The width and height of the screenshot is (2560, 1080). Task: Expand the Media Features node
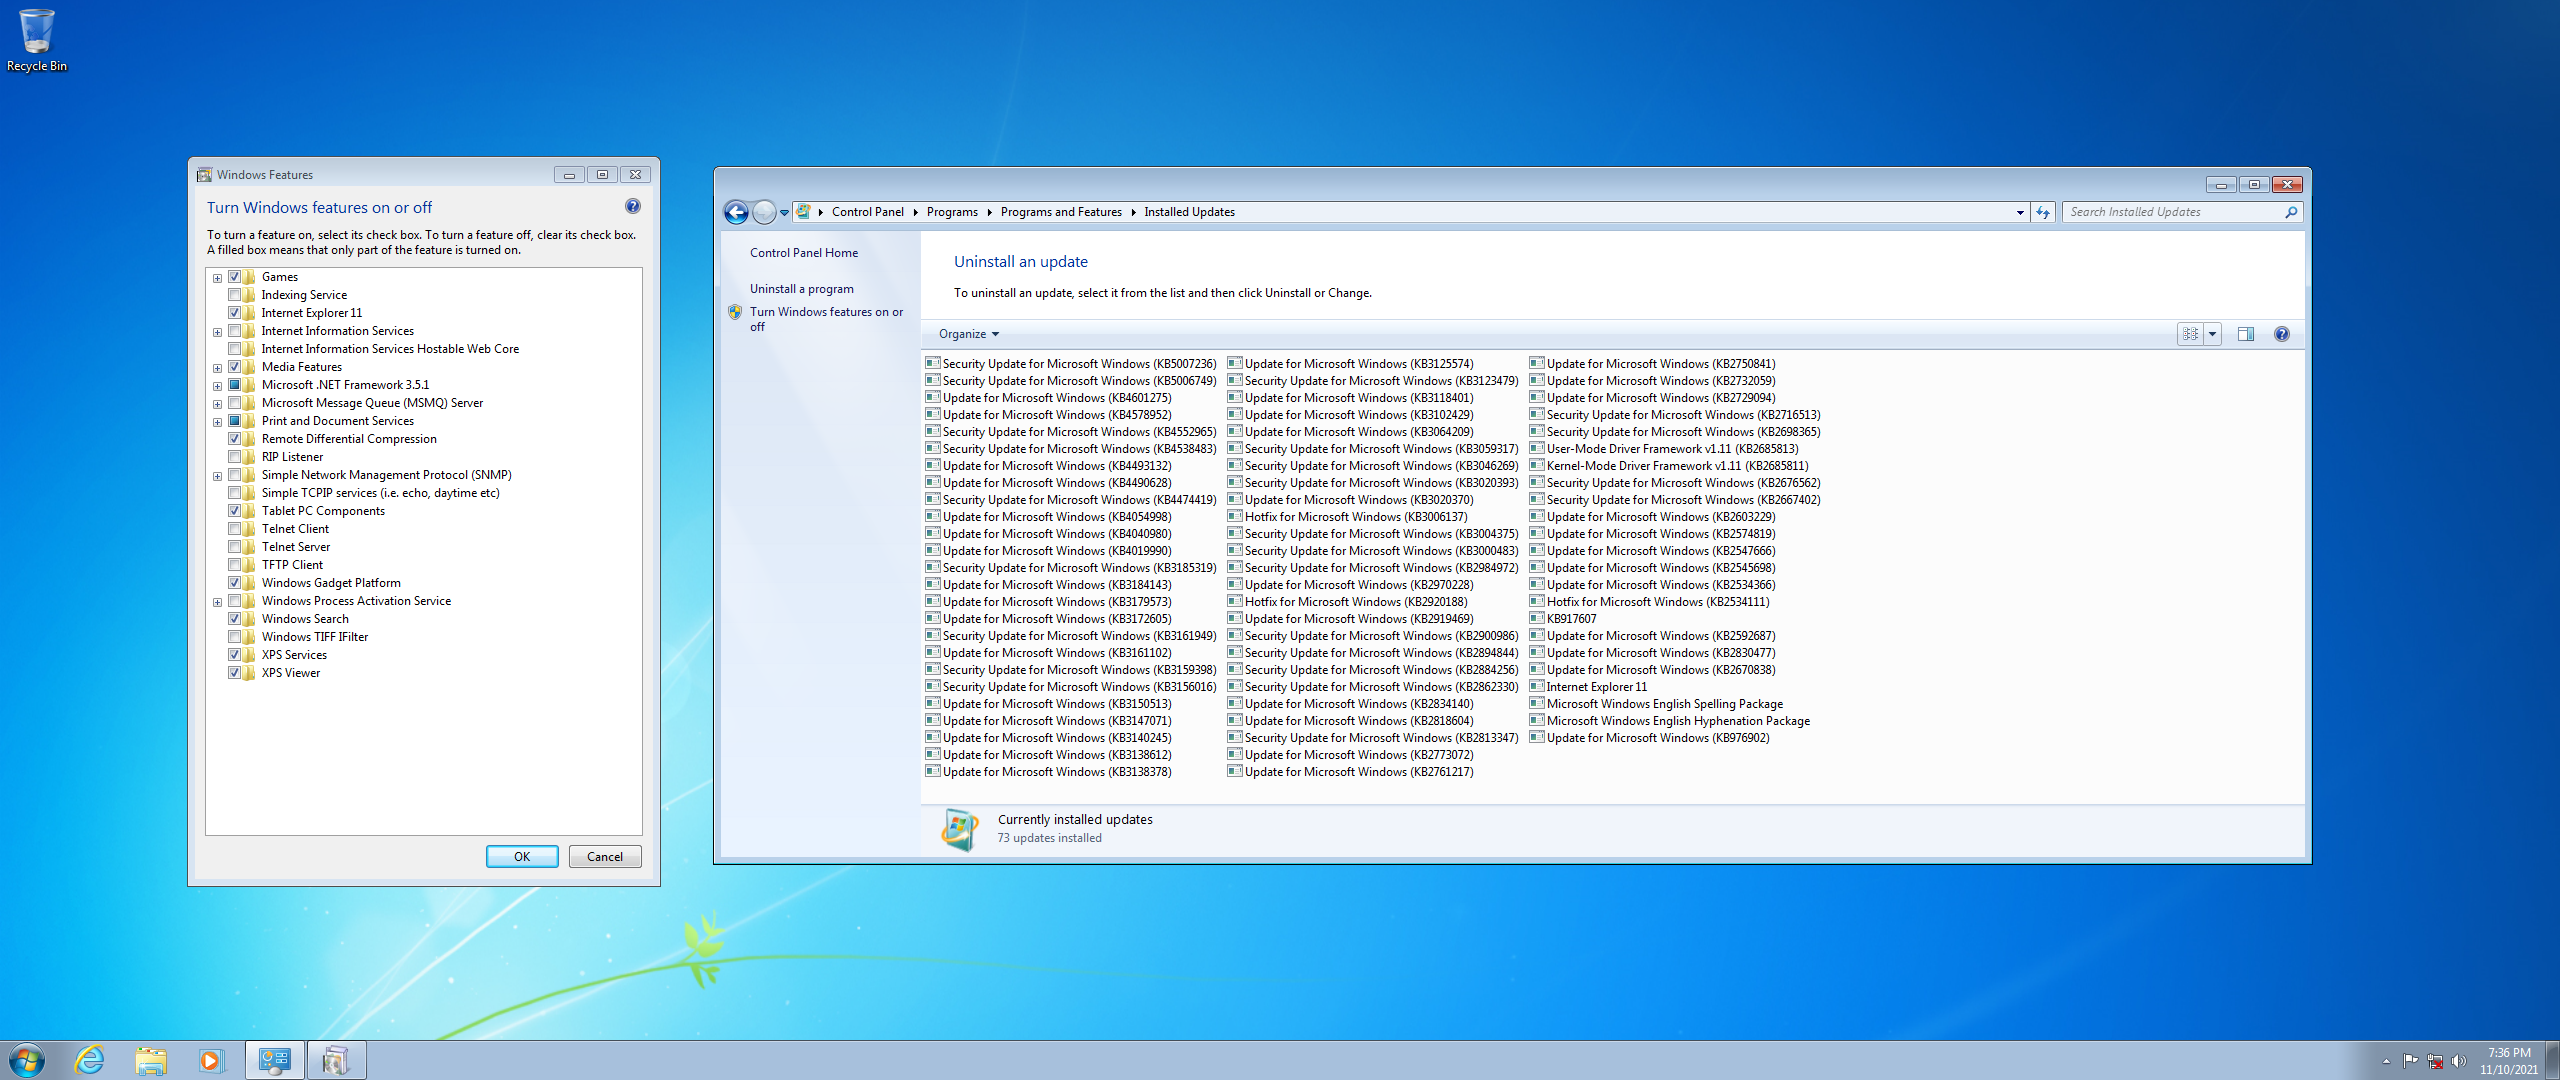(x=217, y=368)
